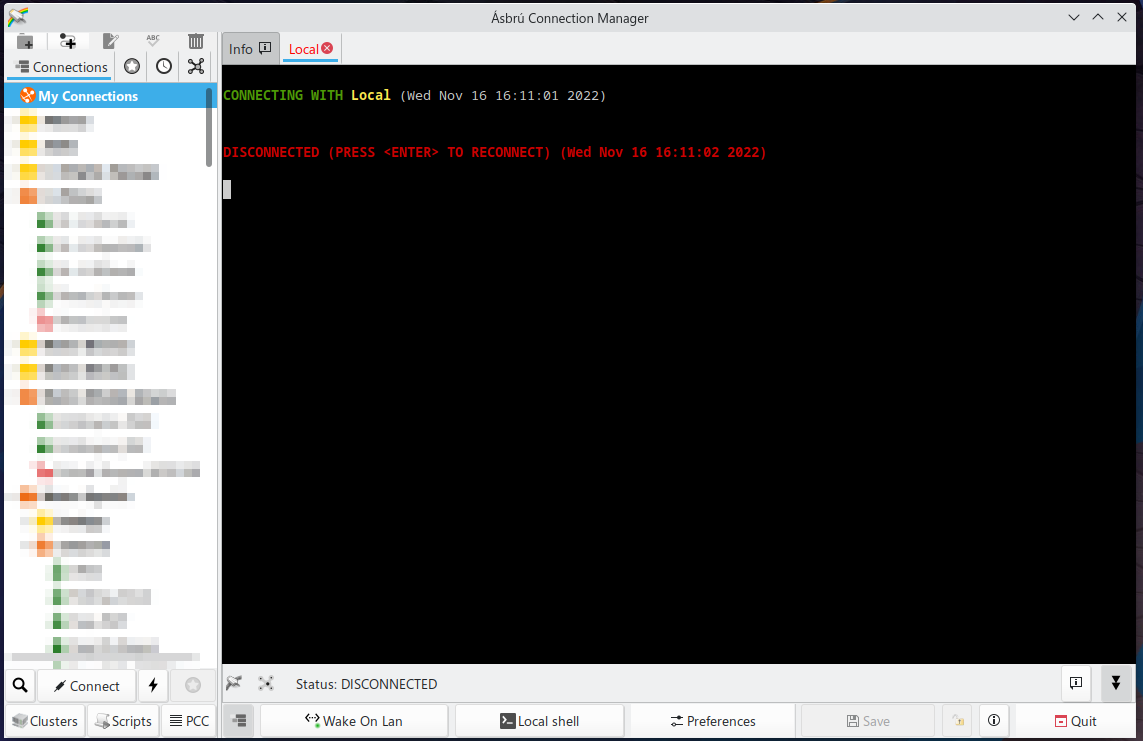The height and width of the screenshot is (741, 1143).
Task: Click the status bar info bubble button
Action: pyautogui.click(x=1076, y=683)
